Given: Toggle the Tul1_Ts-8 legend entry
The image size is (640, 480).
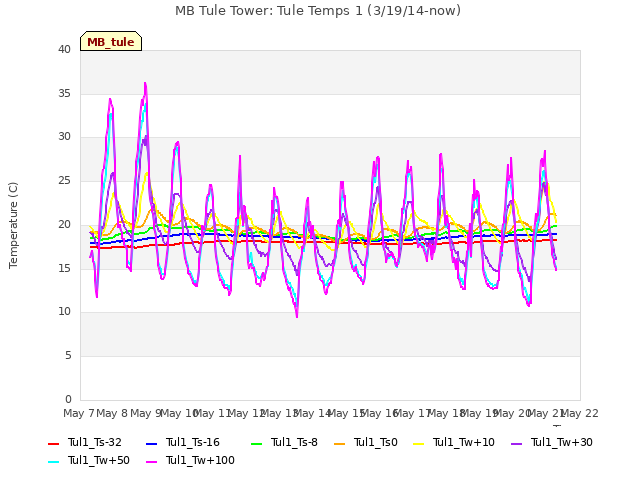Looking at the screenshot, I should pyautogui.click(x=284, y=442).
